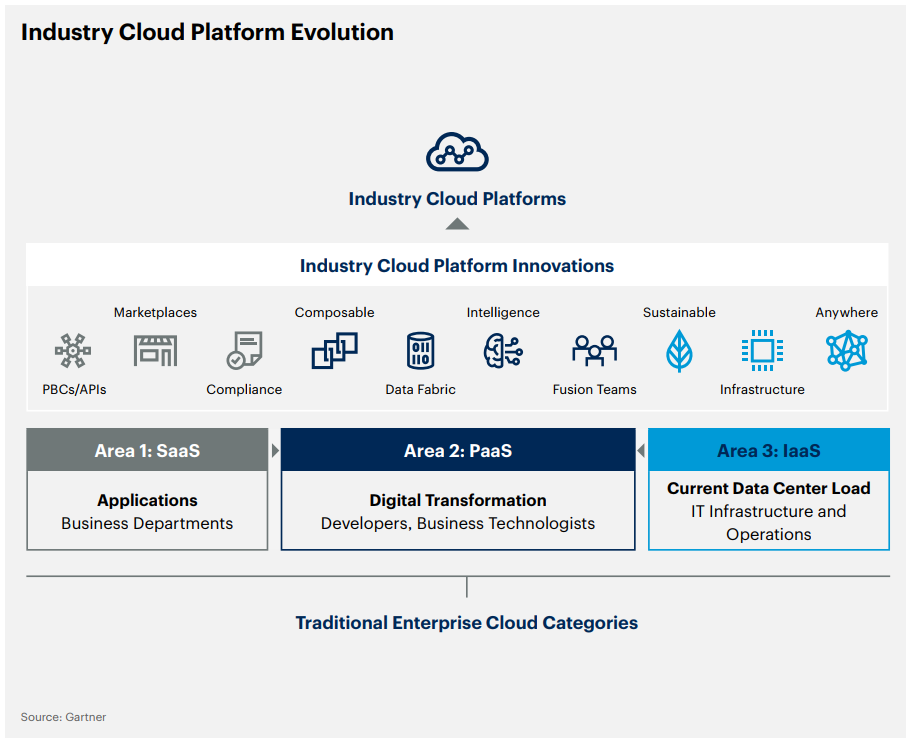The width and height of the screenshot is (914, 746).
Task: Click the Infrastructure label
Action: pyautogui.click(x=762, y=389)
